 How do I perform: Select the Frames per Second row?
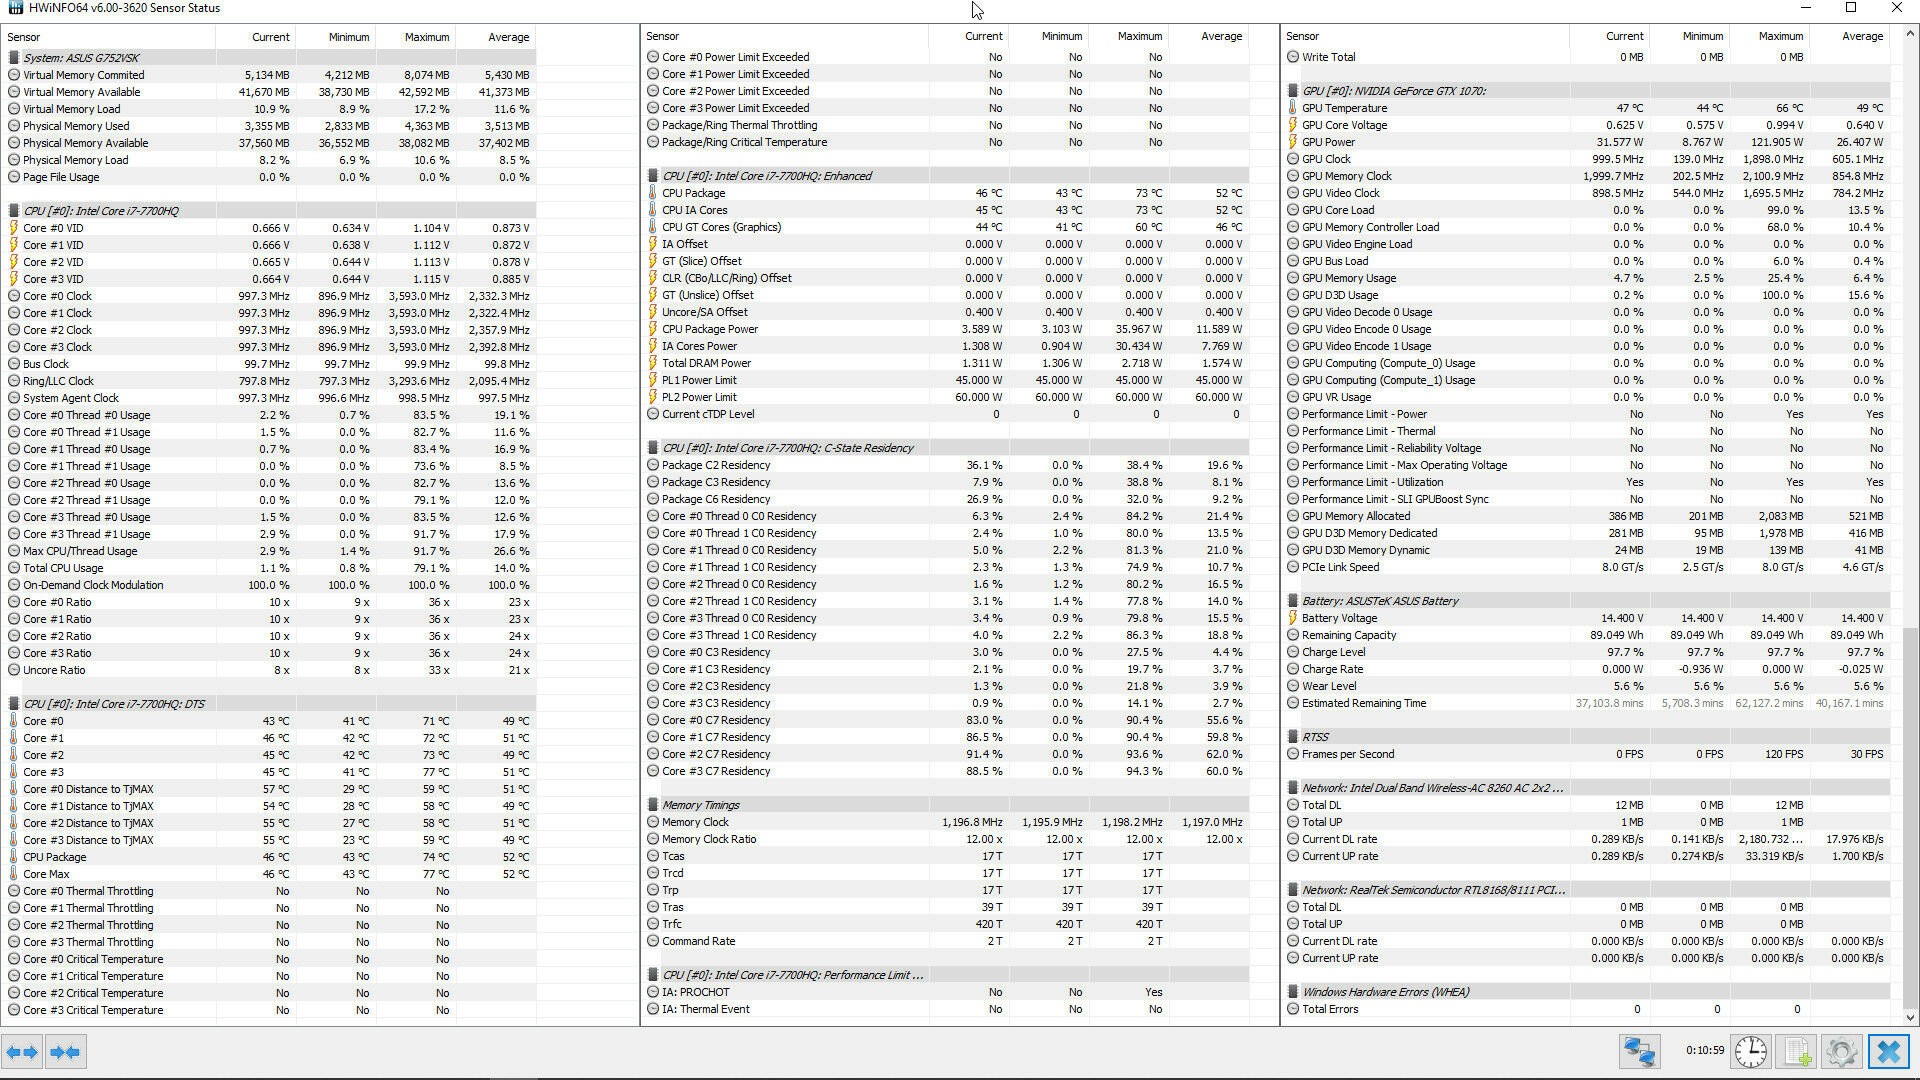pos(1347,754)
